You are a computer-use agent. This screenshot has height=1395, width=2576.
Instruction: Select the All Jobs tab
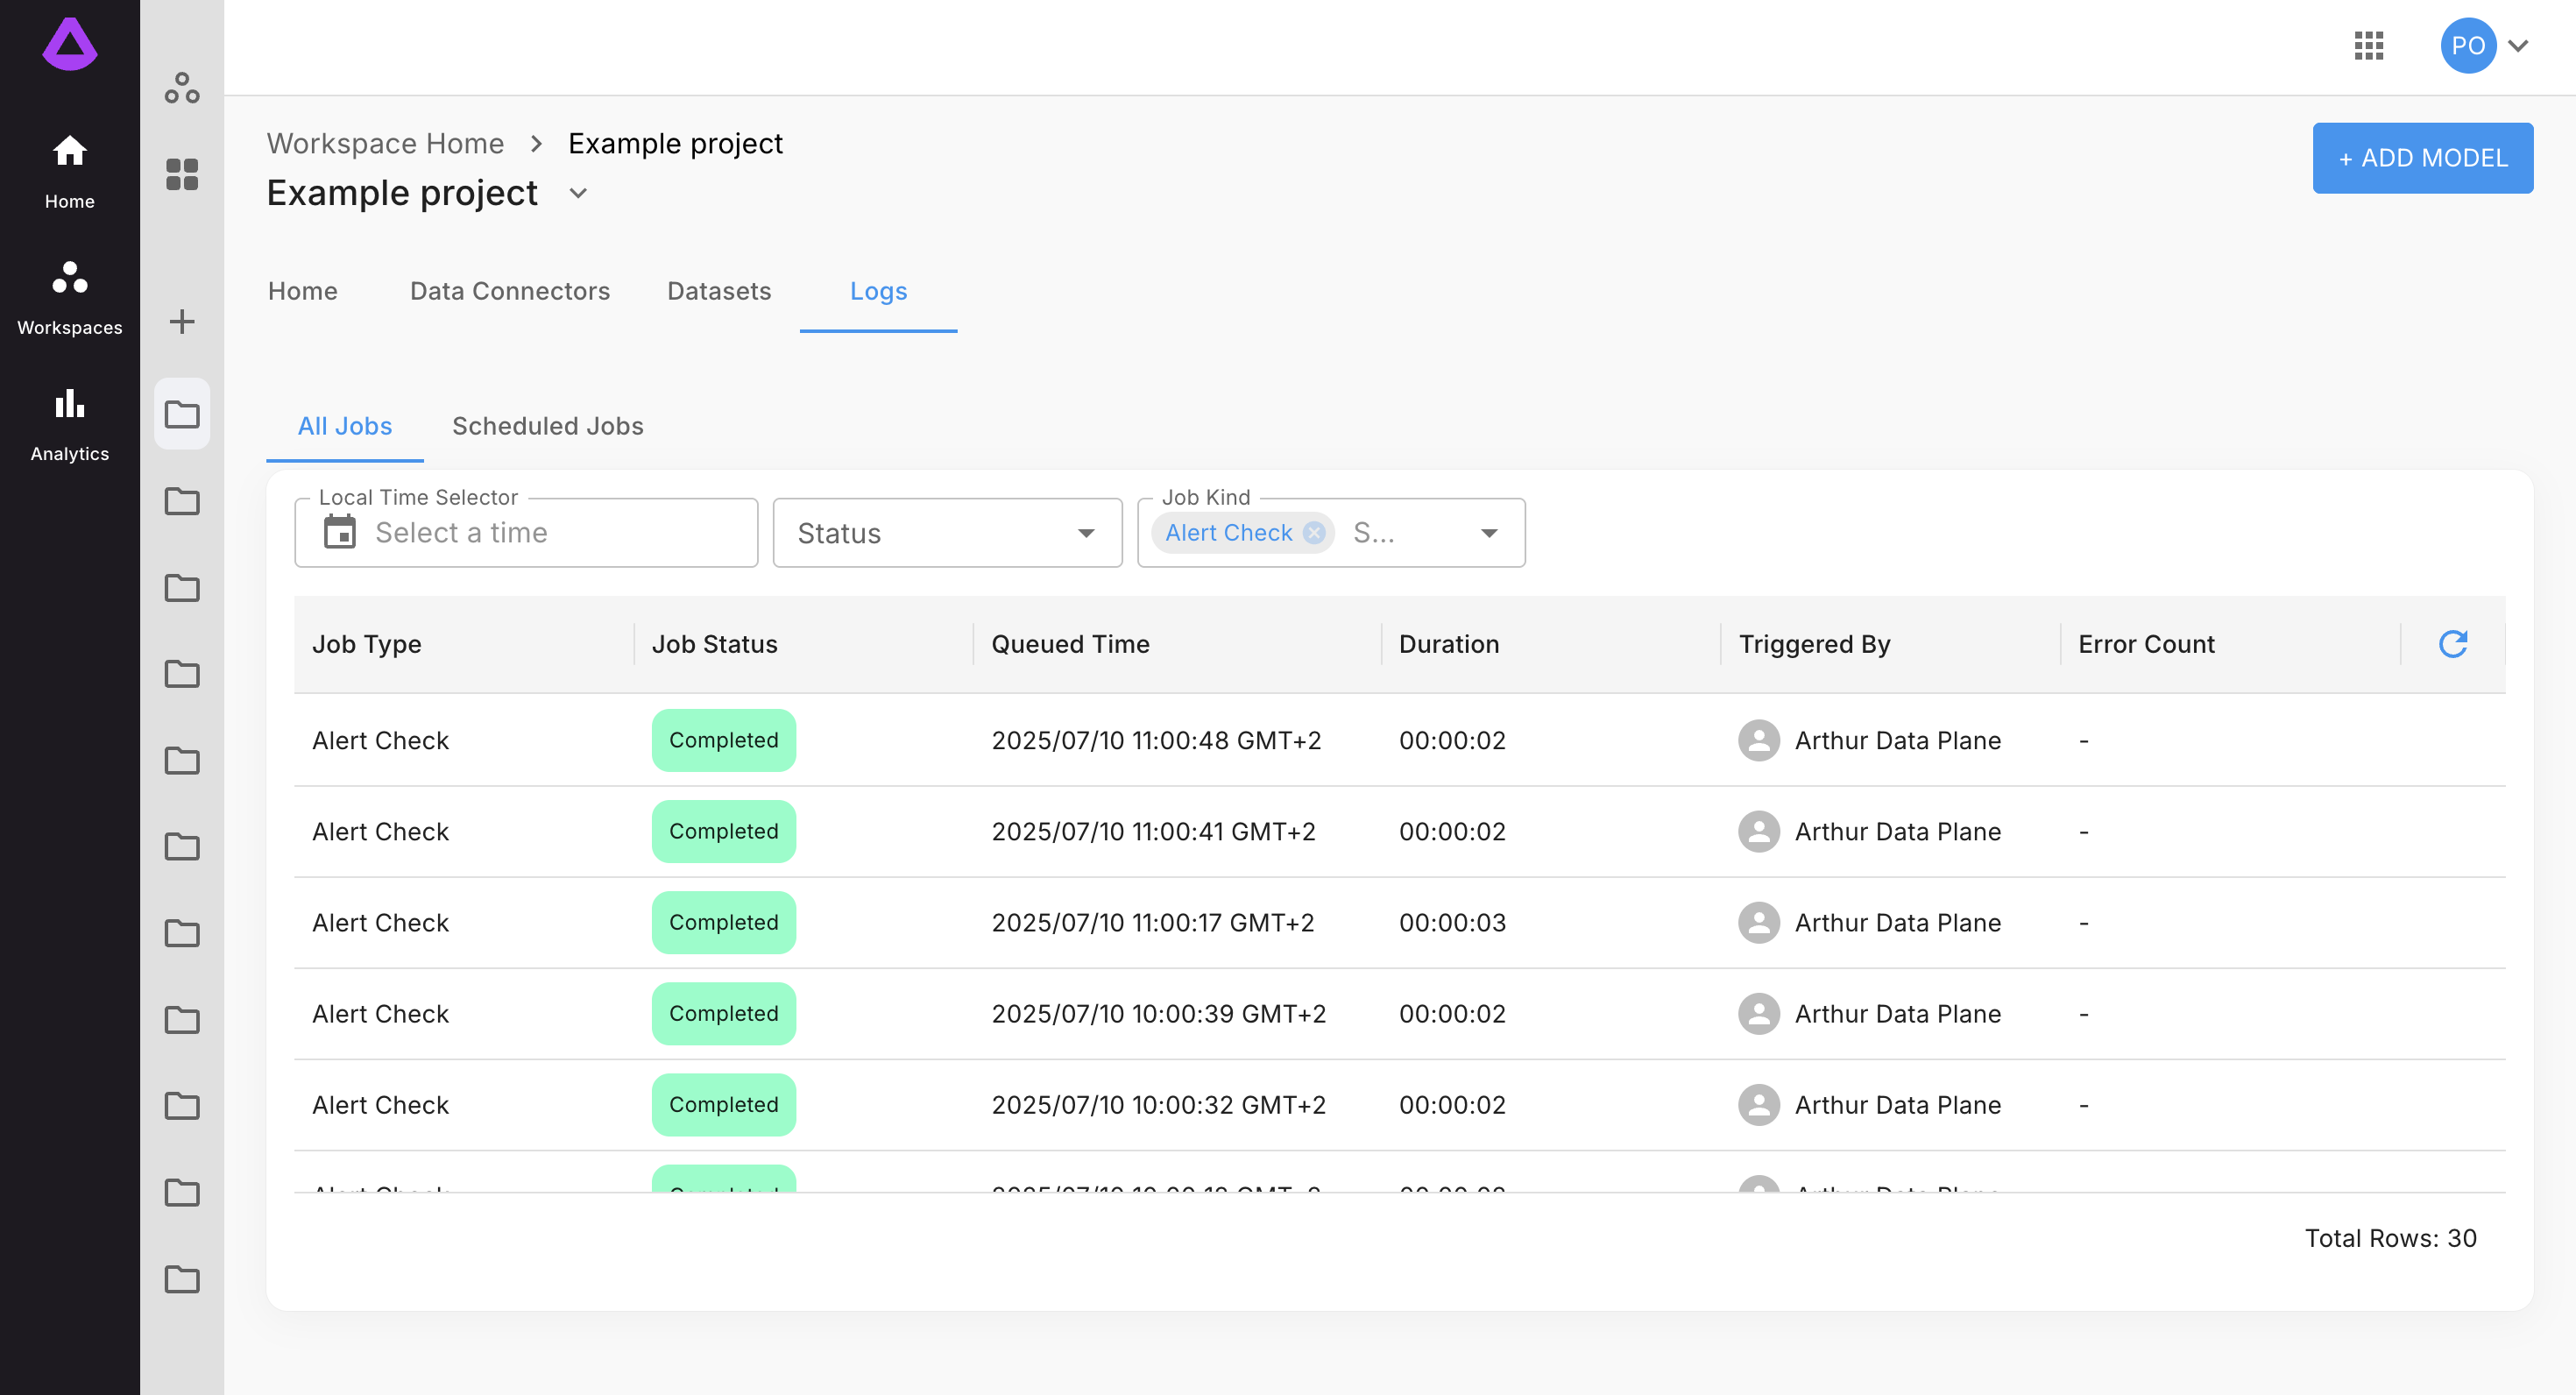tap(344, 426)
